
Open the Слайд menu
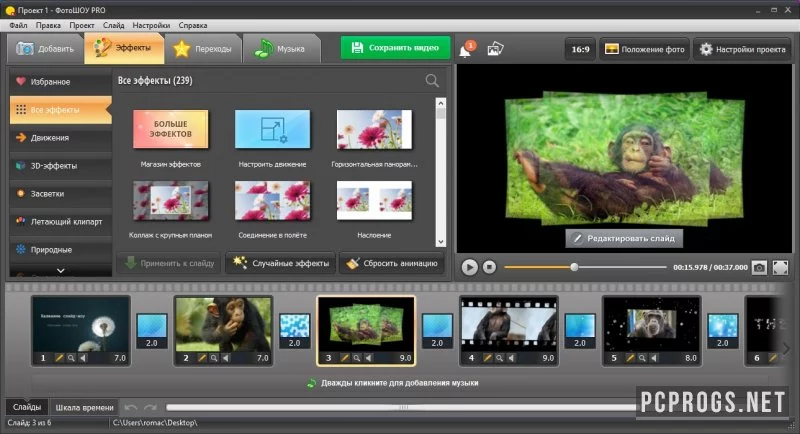113,25
